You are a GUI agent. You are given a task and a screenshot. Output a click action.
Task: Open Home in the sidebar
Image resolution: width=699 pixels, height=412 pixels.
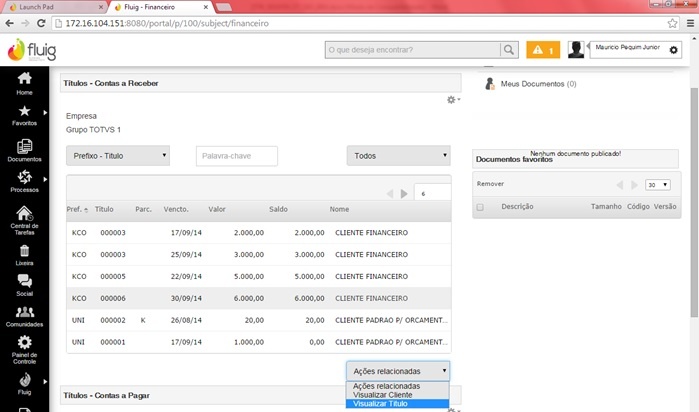point(24,83)
